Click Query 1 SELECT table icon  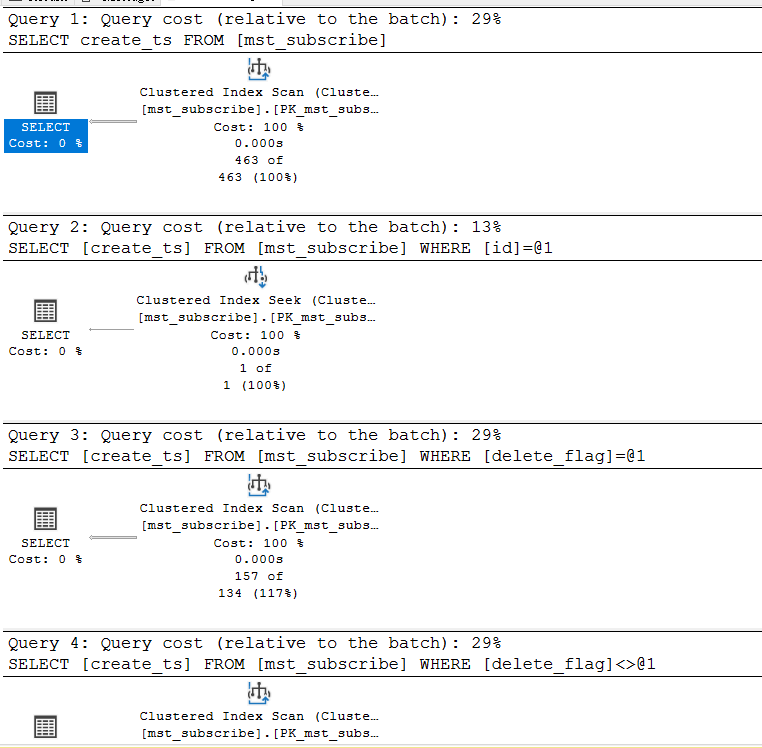pos(46,103)
